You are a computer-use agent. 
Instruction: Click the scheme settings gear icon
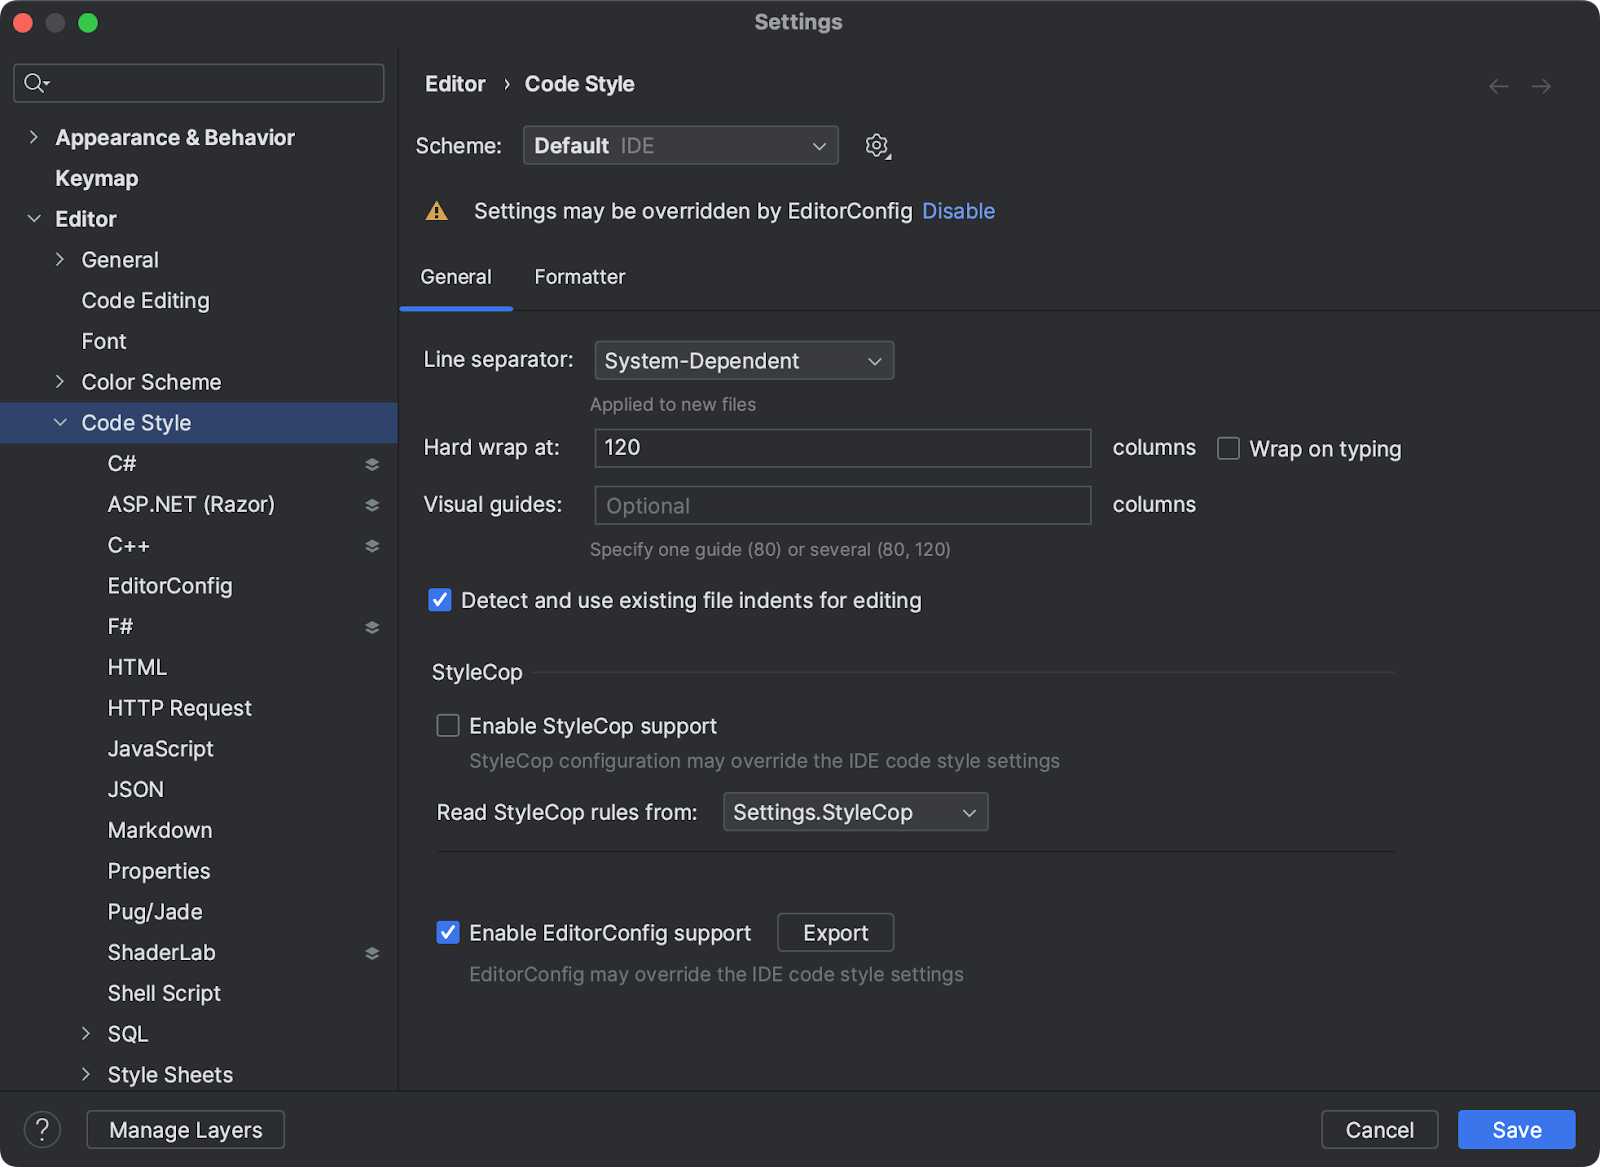[877, 146]
